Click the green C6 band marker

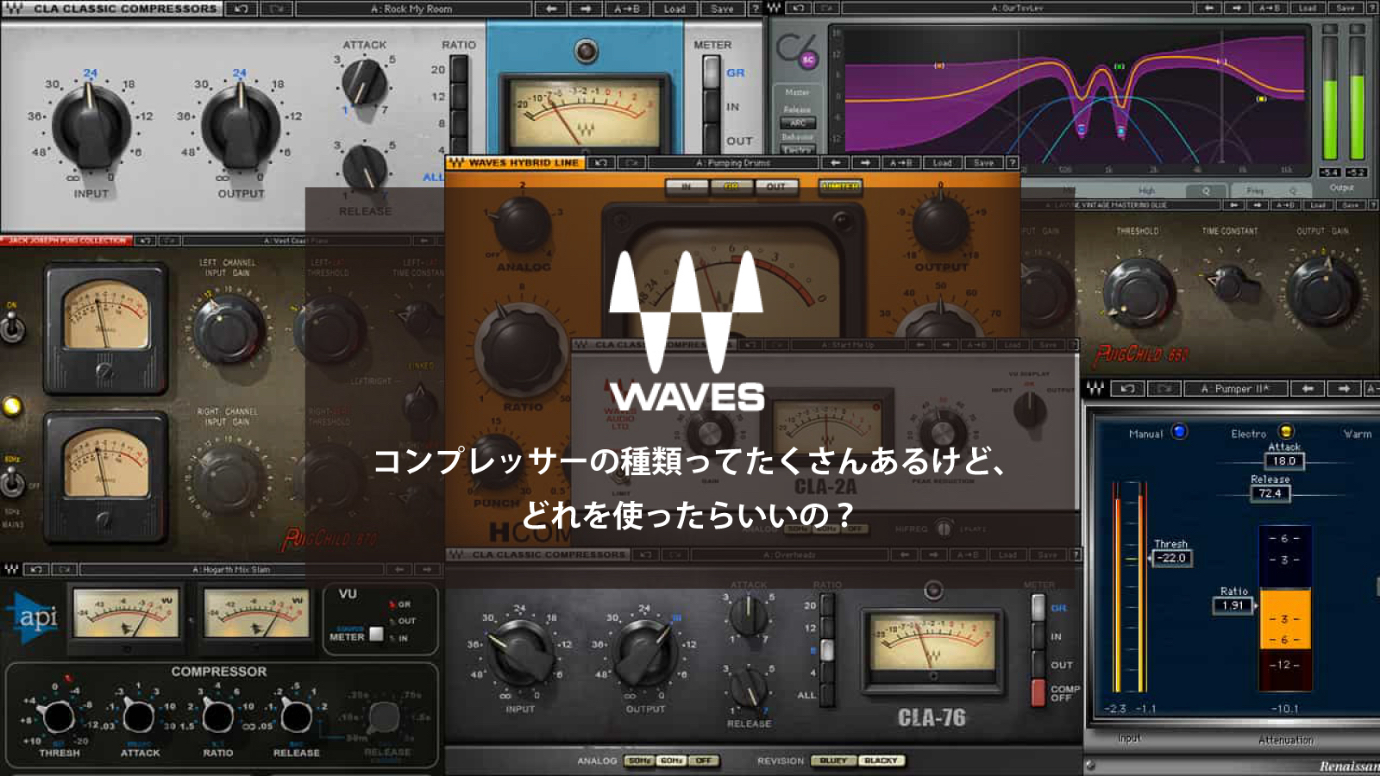(x=1119, y=66)
